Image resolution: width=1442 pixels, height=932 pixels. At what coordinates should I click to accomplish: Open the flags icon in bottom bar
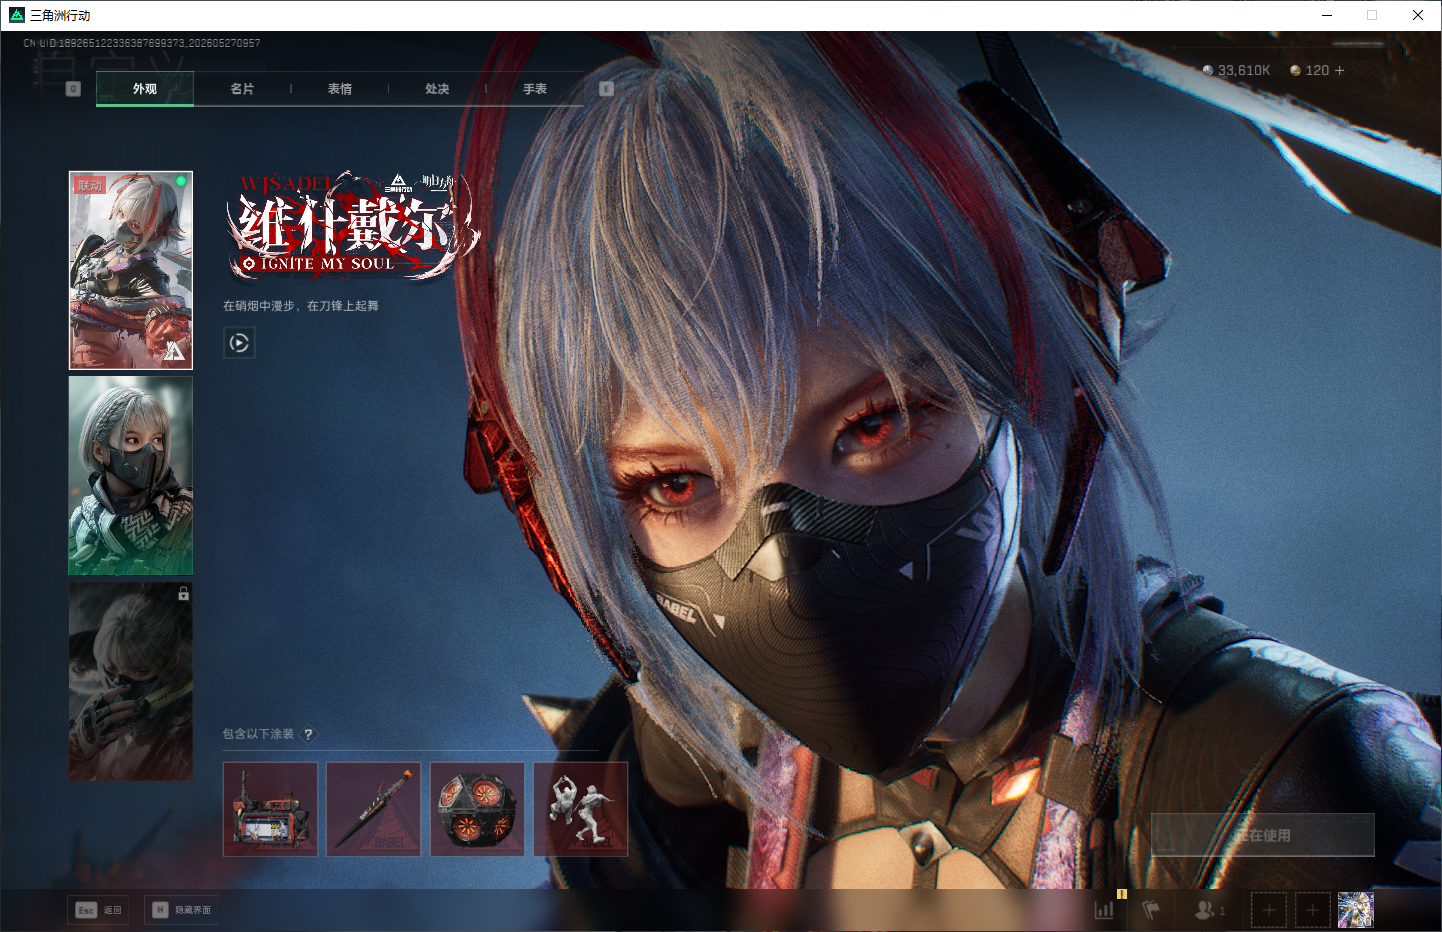[x=1151, y=910]
